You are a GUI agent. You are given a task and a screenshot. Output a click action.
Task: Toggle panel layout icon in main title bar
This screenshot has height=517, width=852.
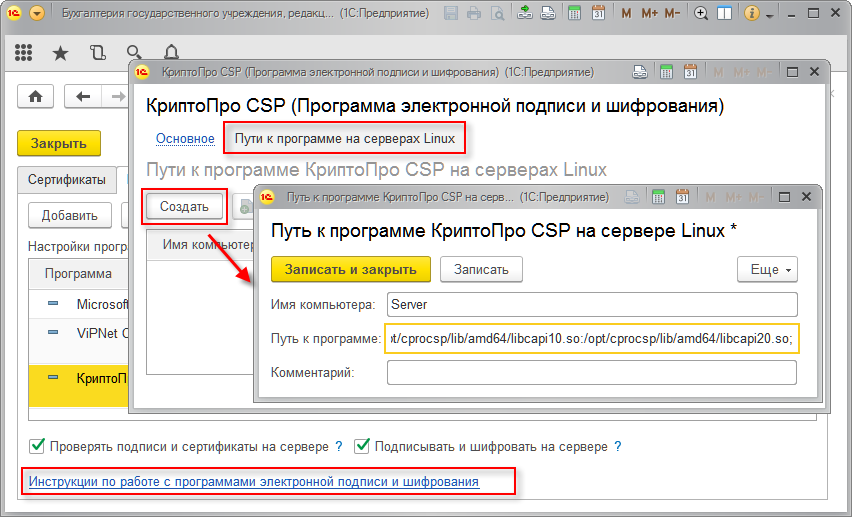(724, 13)
